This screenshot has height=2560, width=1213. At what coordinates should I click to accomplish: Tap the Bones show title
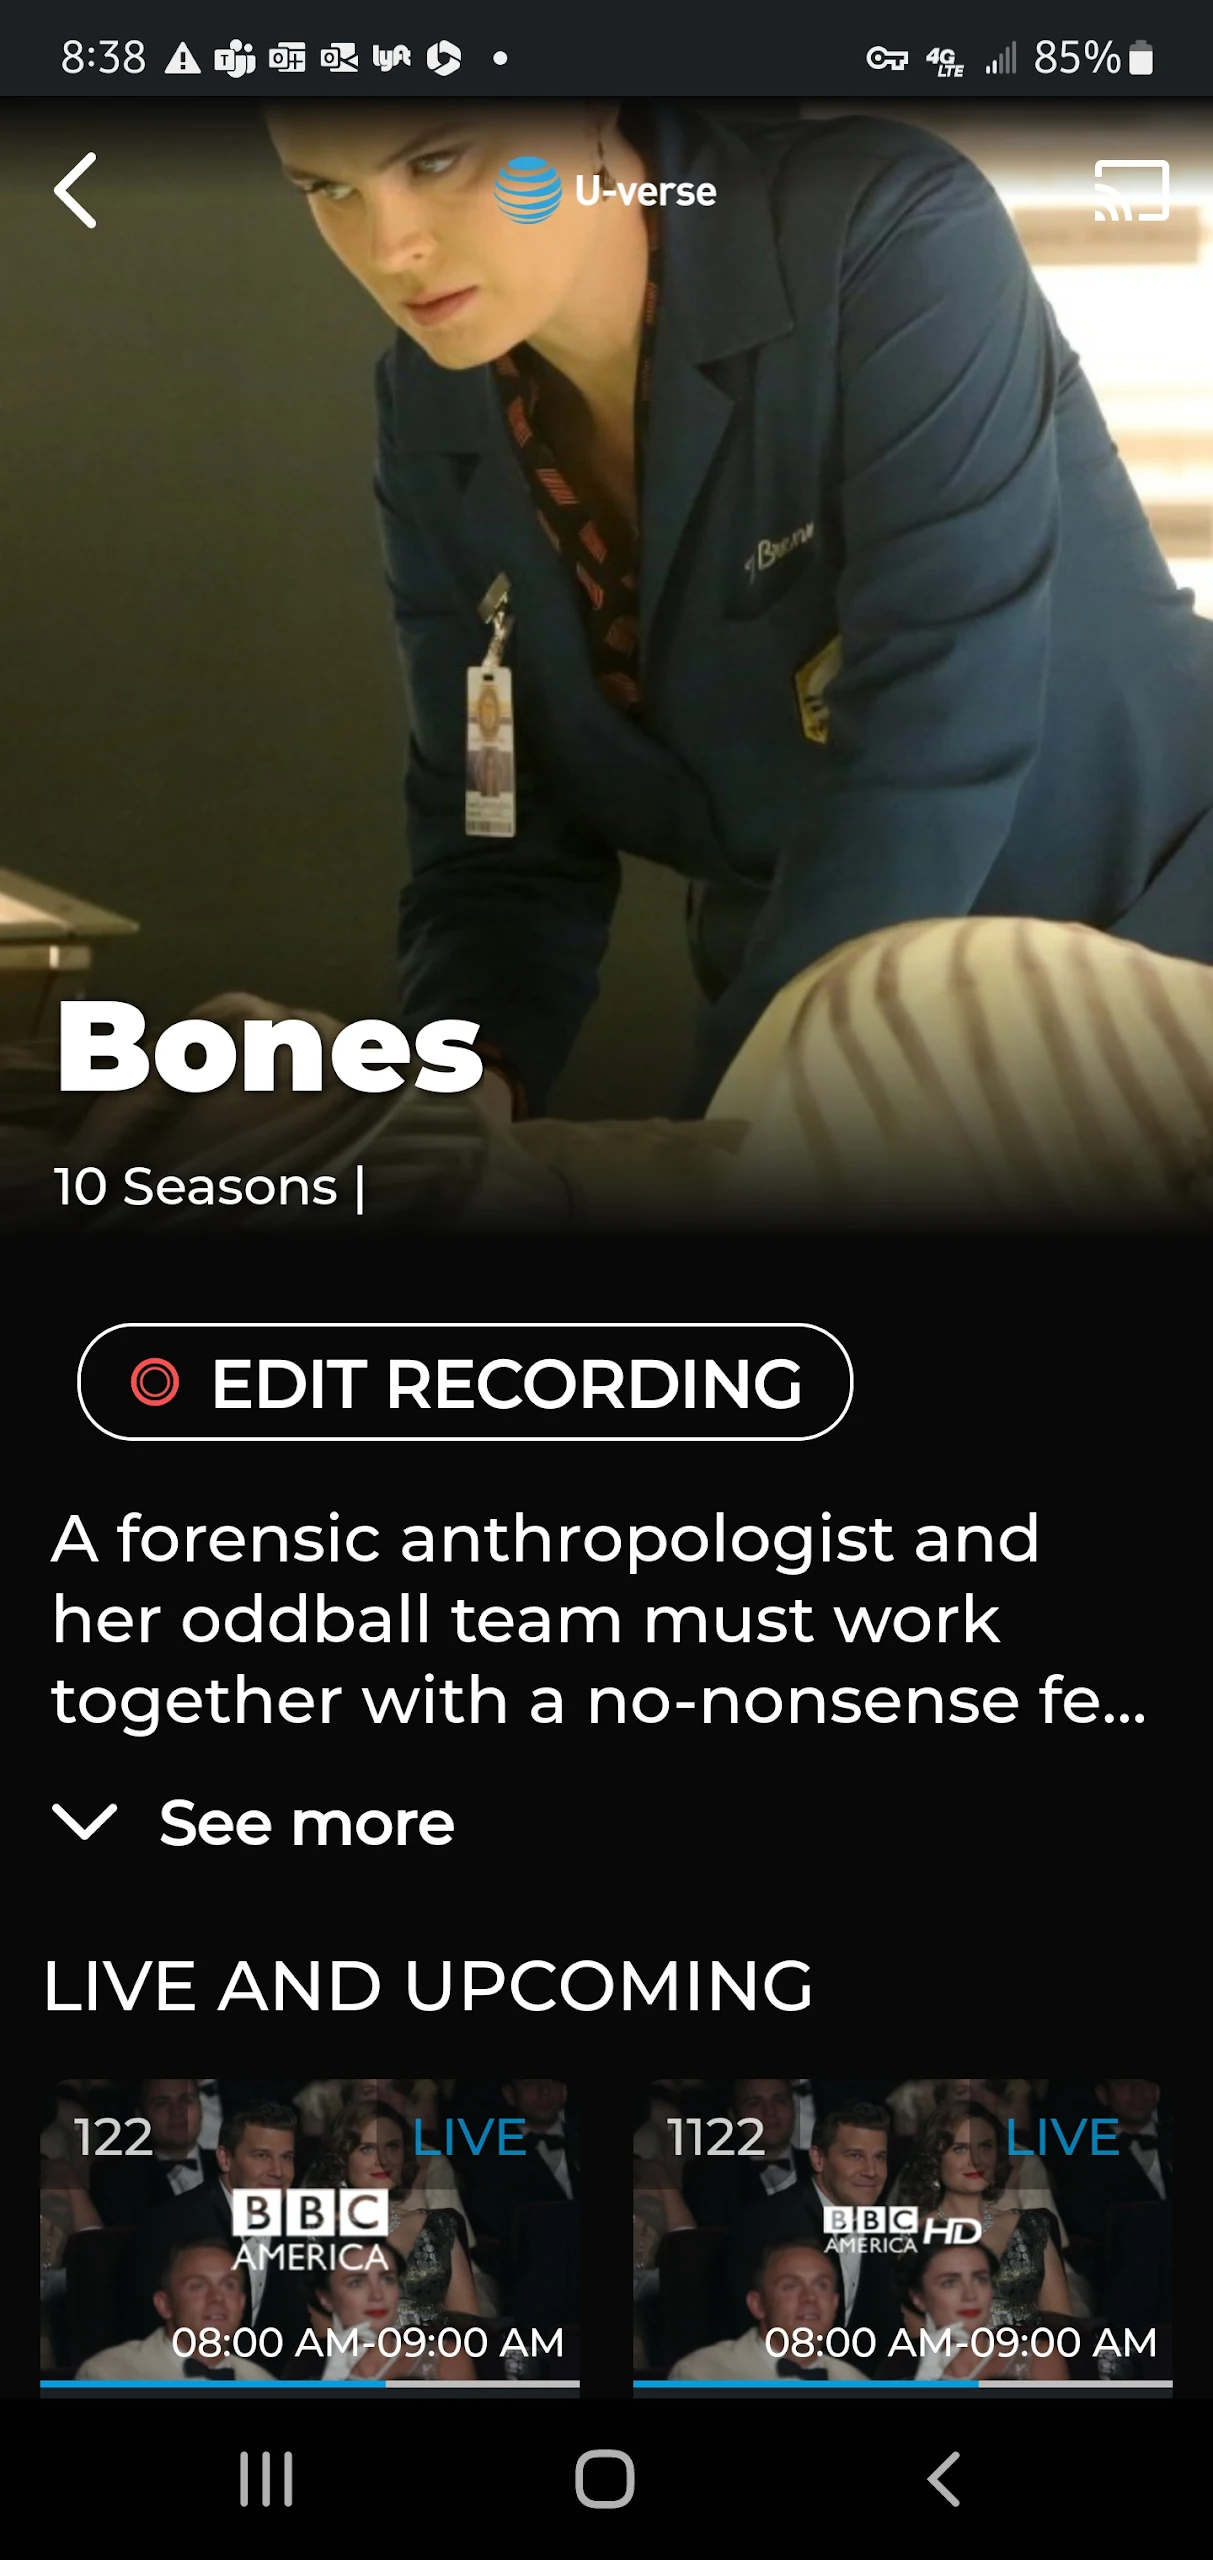(x=270, y=1047)
